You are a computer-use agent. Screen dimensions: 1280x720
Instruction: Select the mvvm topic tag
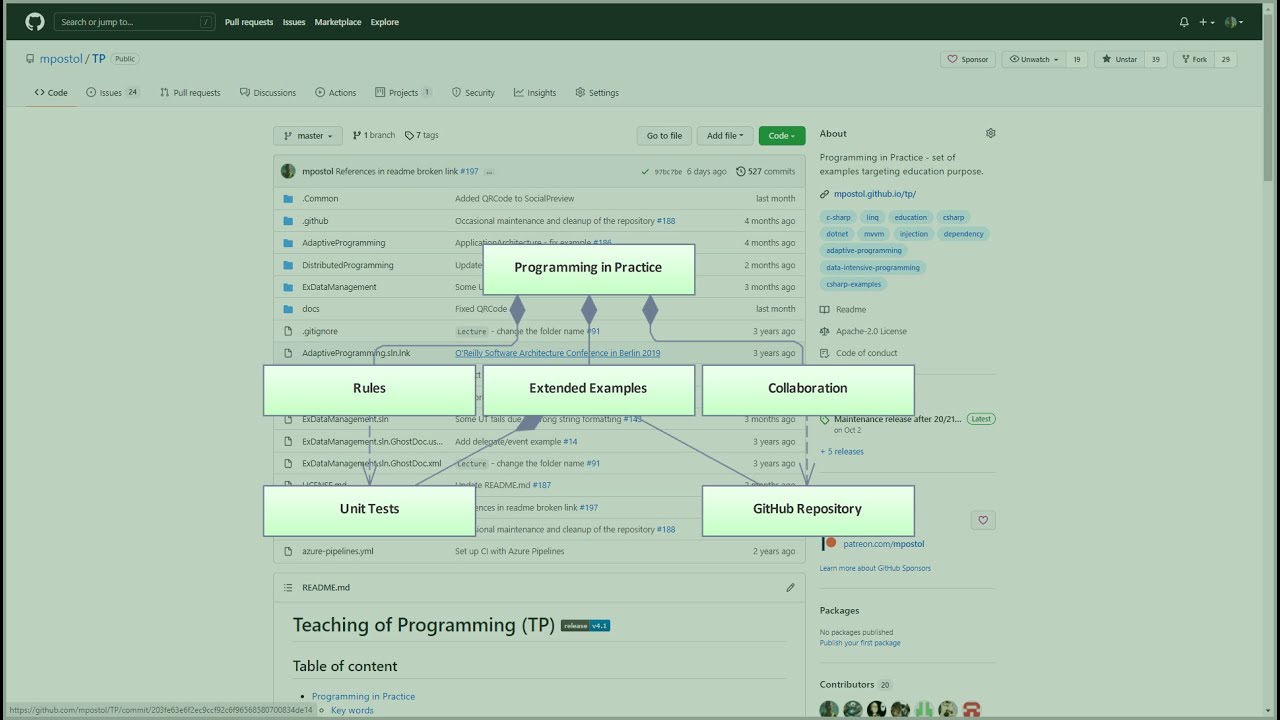874,234
